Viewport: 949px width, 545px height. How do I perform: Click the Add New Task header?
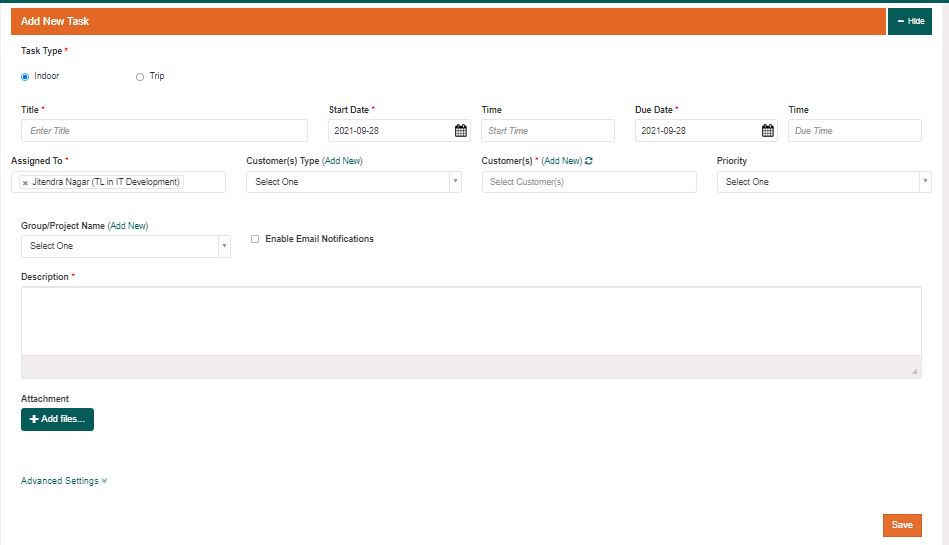448,21
